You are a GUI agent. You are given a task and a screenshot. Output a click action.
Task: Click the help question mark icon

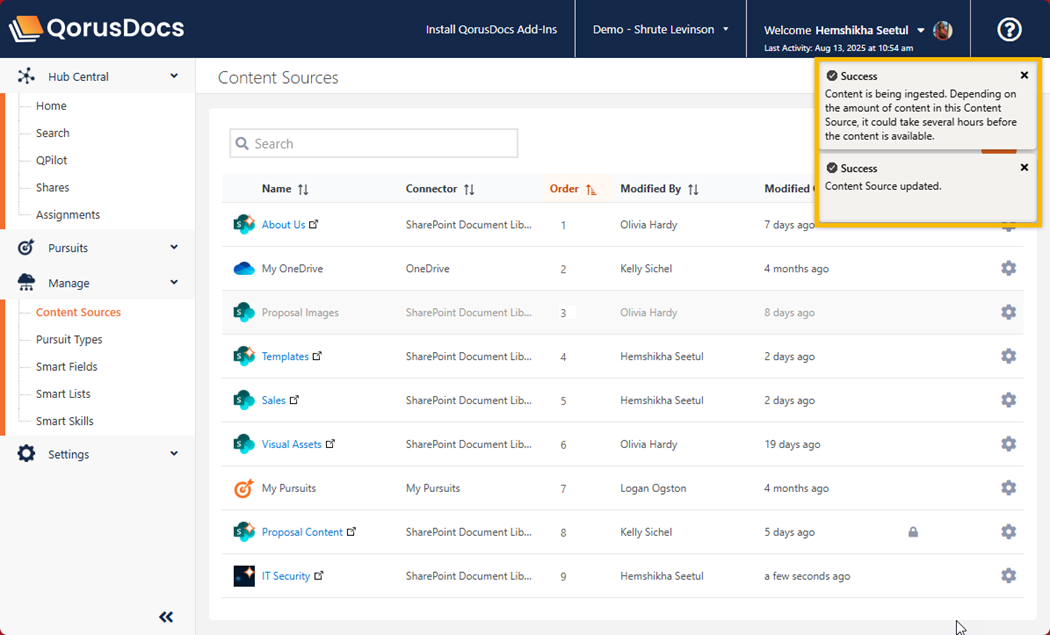[1009, 30]
